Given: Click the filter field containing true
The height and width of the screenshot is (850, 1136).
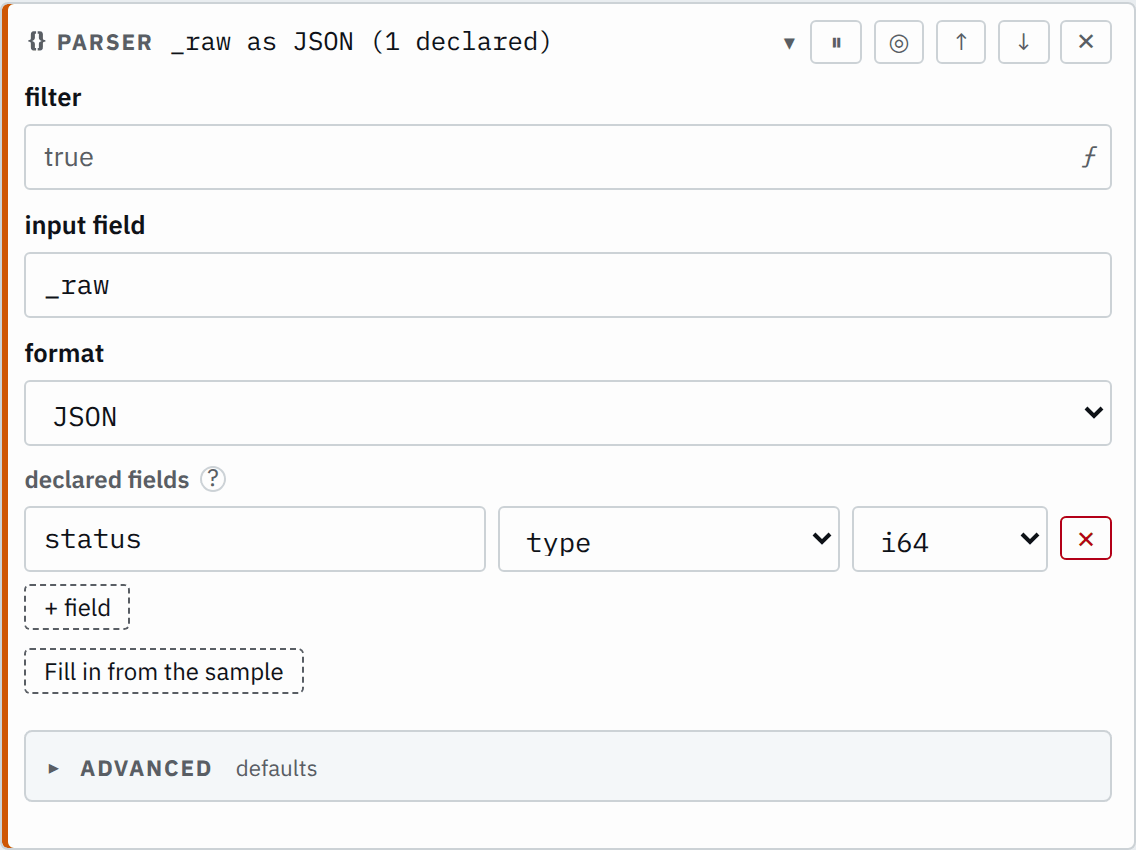Looking at the screenshot, I should coord(567,157).
